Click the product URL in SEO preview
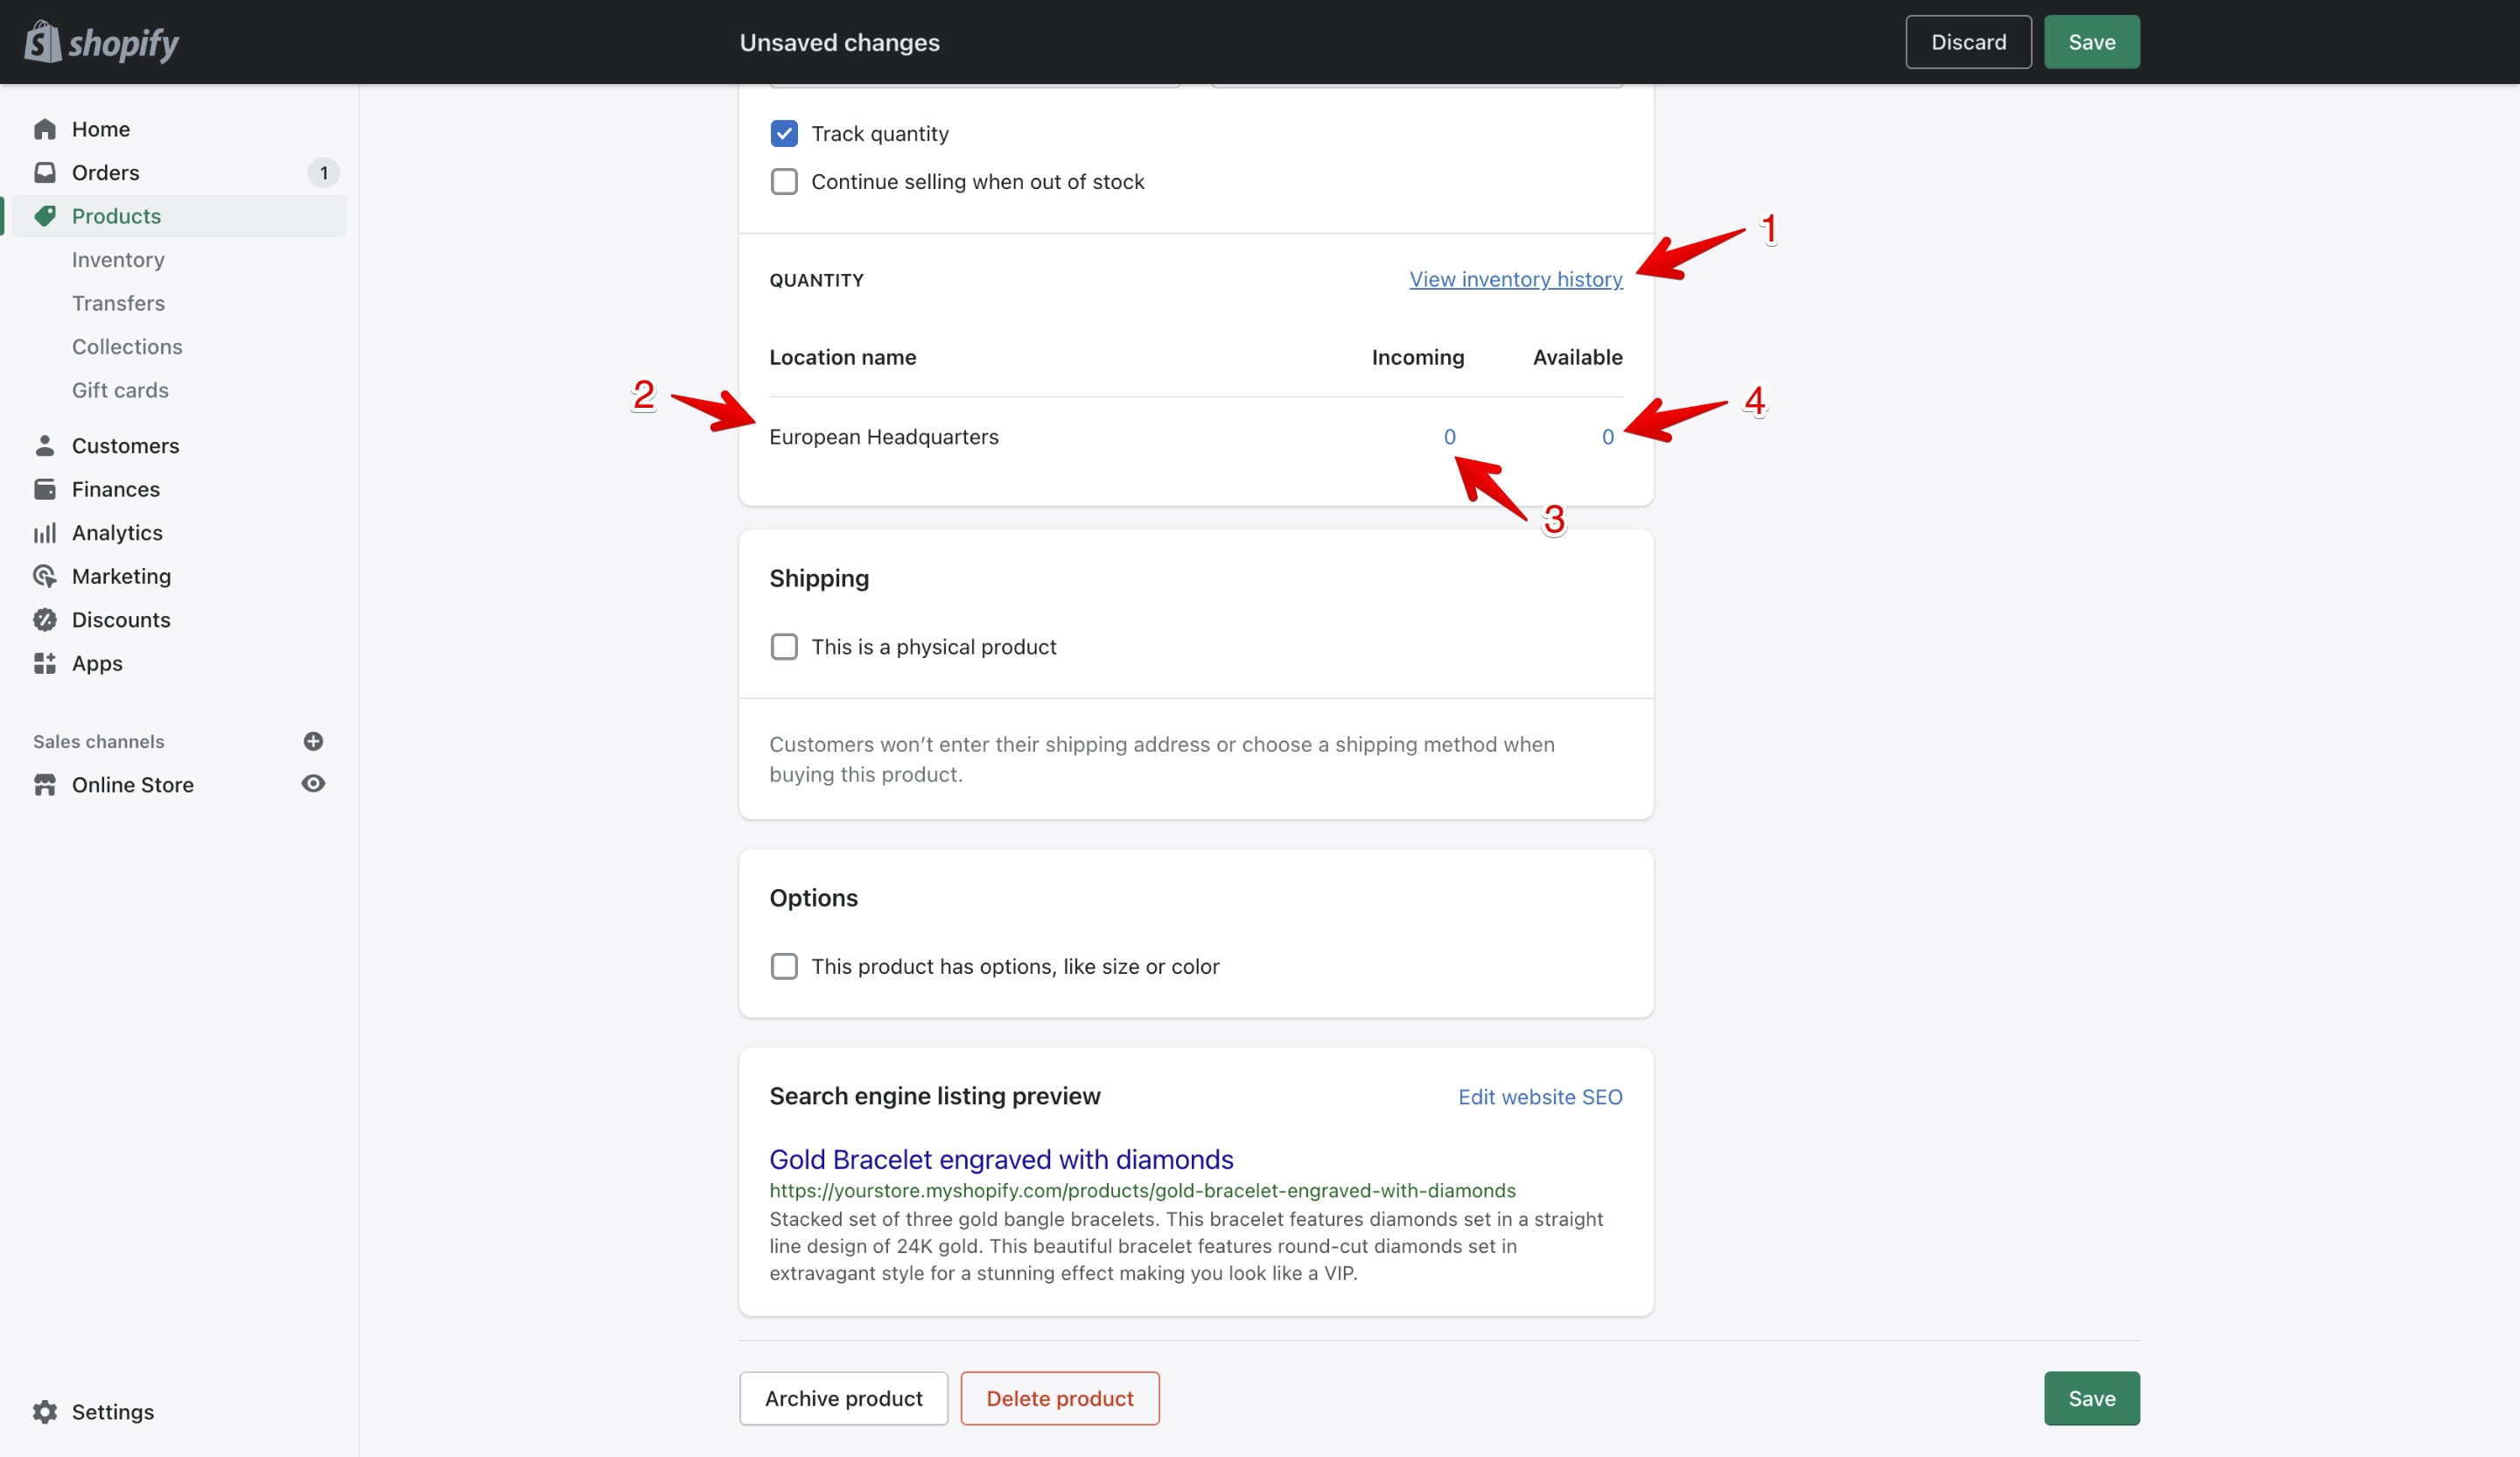This screenshot has width=2520, height=1457. click(1142, 1190)
